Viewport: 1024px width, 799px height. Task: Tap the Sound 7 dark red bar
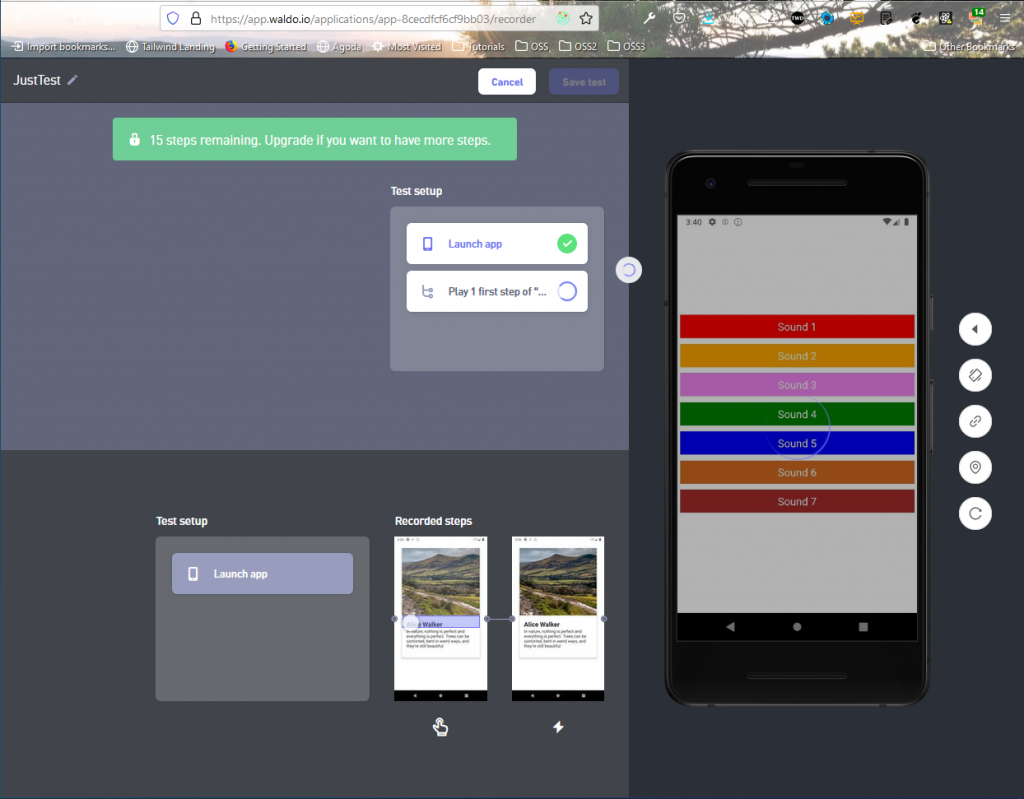coord(797,501)
